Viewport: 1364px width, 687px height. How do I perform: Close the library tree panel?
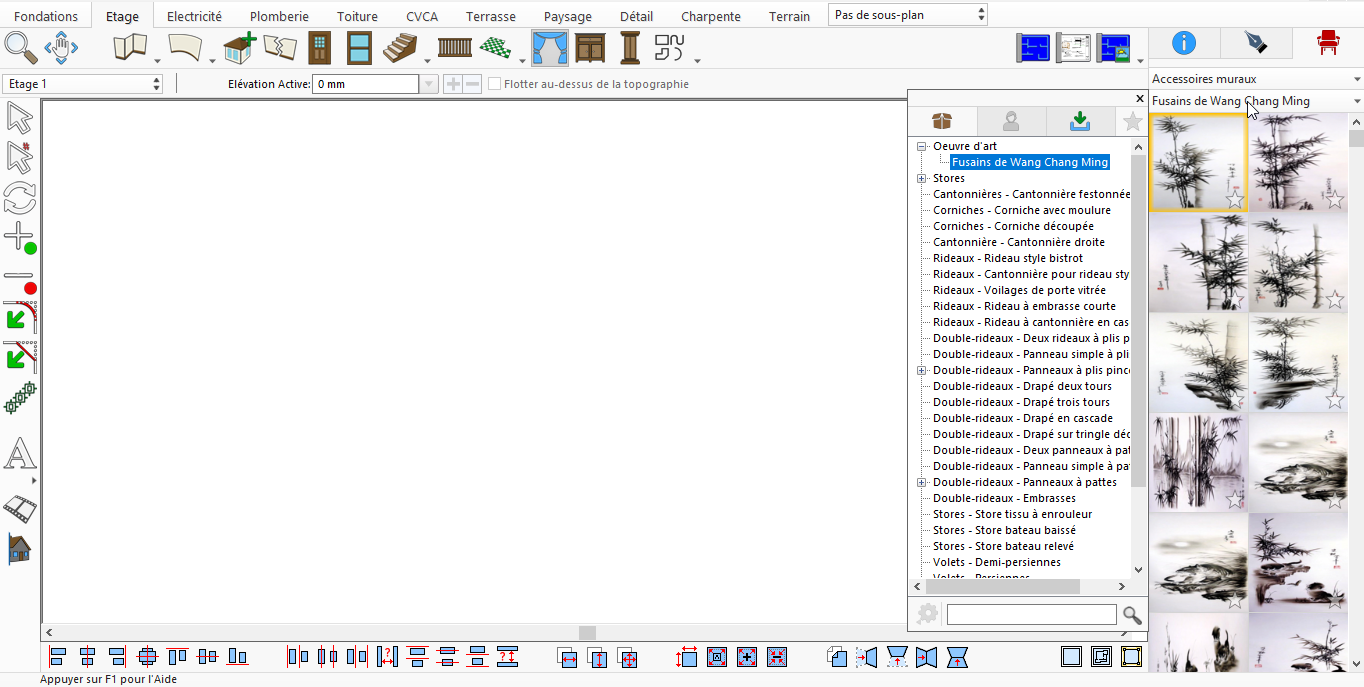[1139, 98]
